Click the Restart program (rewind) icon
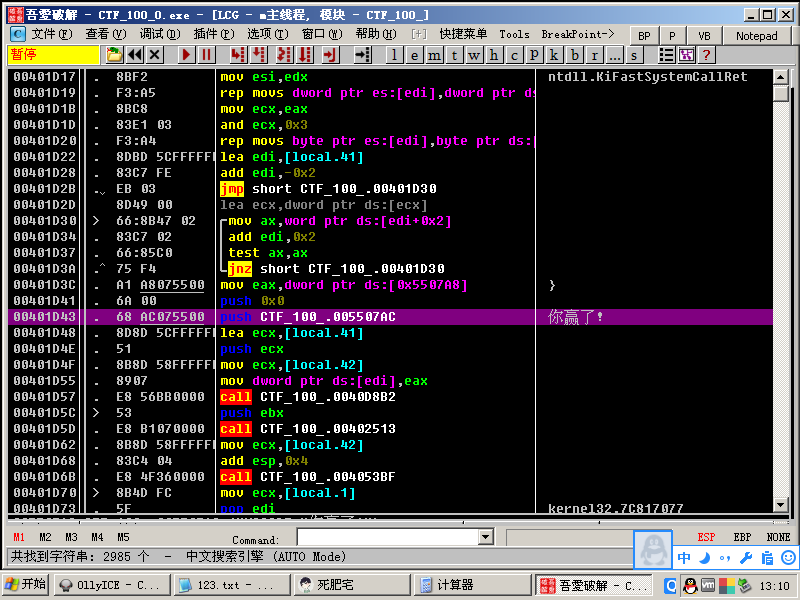The image size is (800, 600). [x=136, y=55]
